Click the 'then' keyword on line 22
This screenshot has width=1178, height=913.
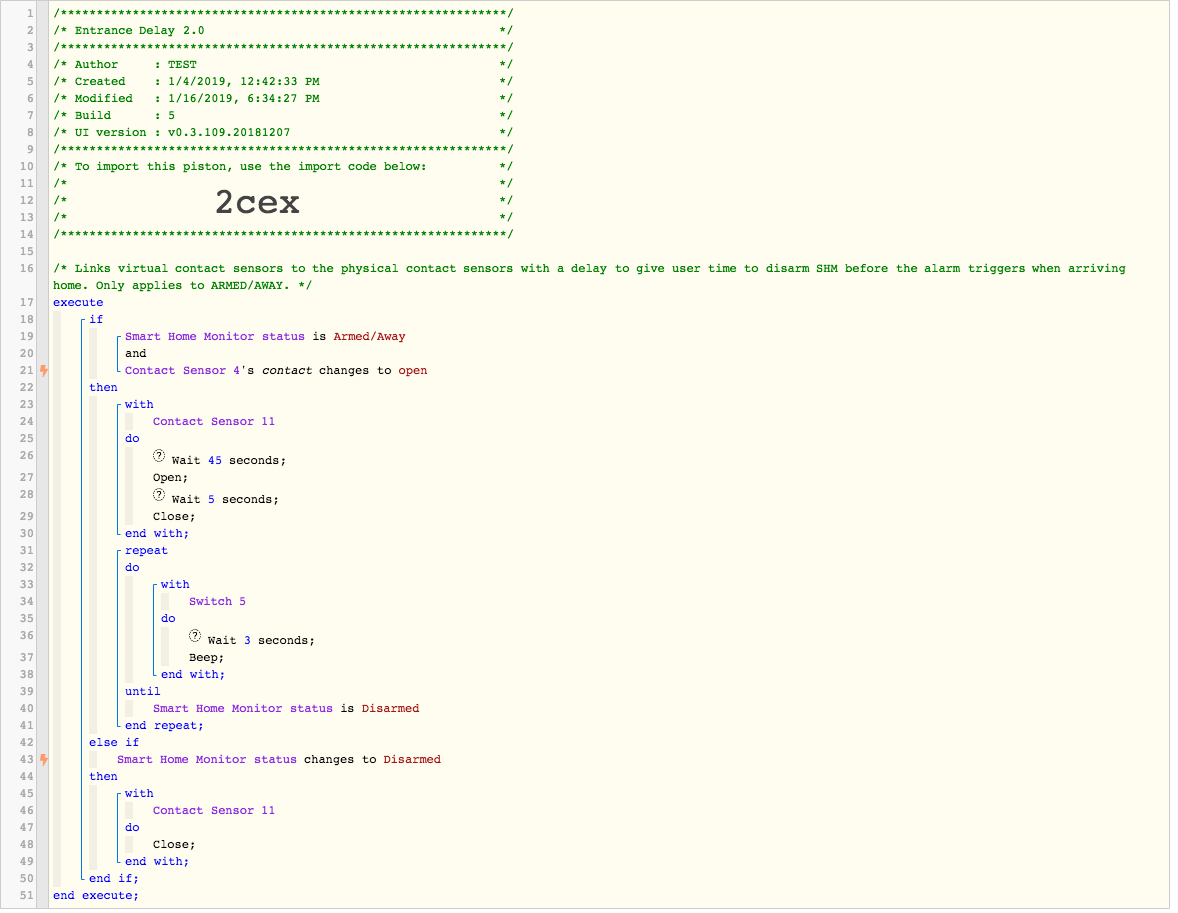(104, 388)
